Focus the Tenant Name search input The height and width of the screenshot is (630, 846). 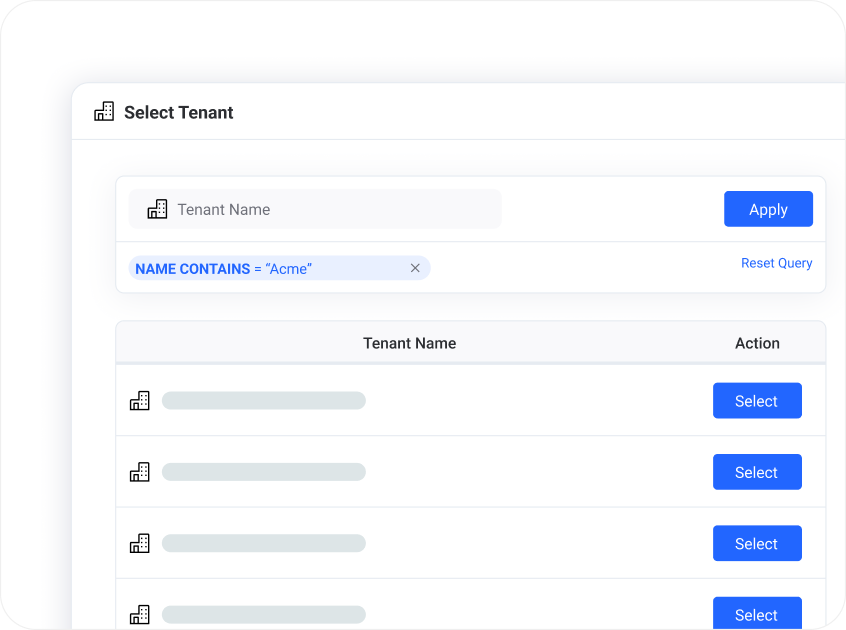[x=315, y=209]
